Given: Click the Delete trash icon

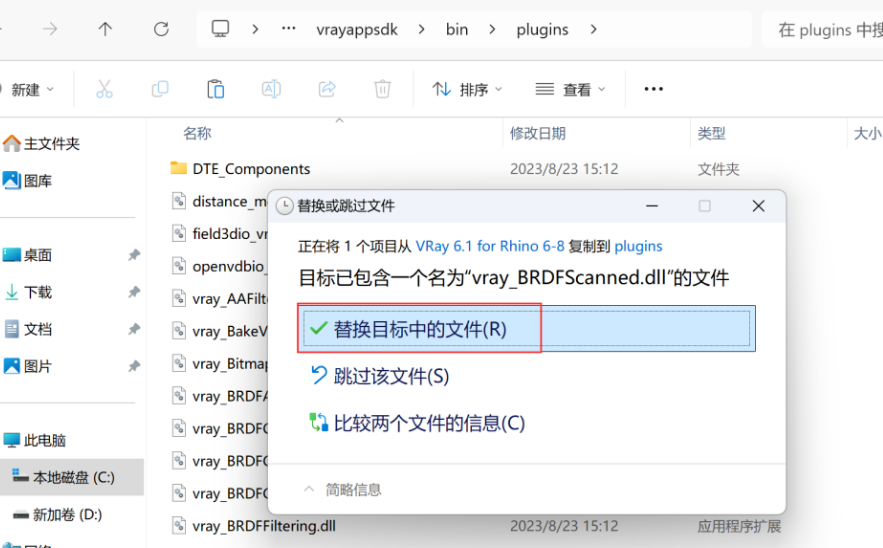Looking at the screenshot, I should 382,89.
